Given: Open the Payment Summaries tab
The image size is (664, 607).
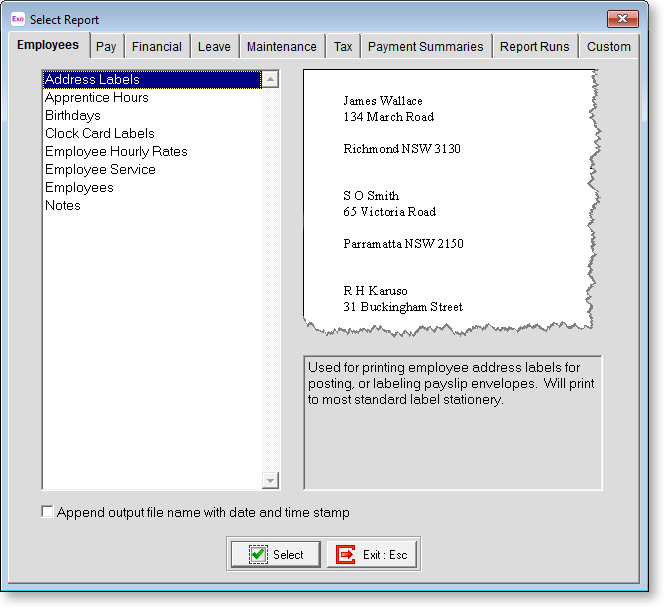Looking at the screenshot, I should point(425,46).
